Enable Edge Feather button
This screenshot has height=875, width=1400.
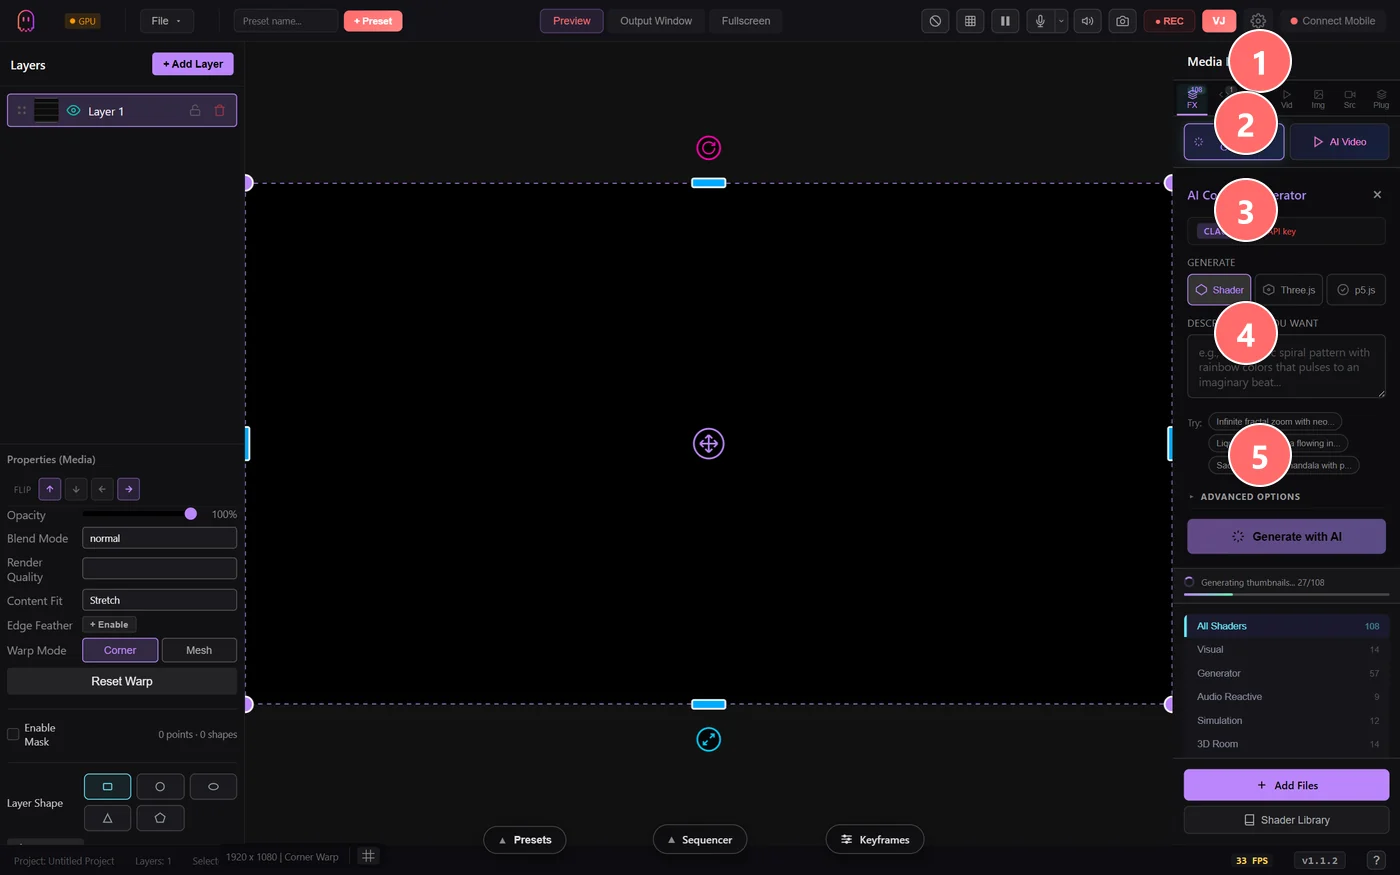tap(109, 625)
